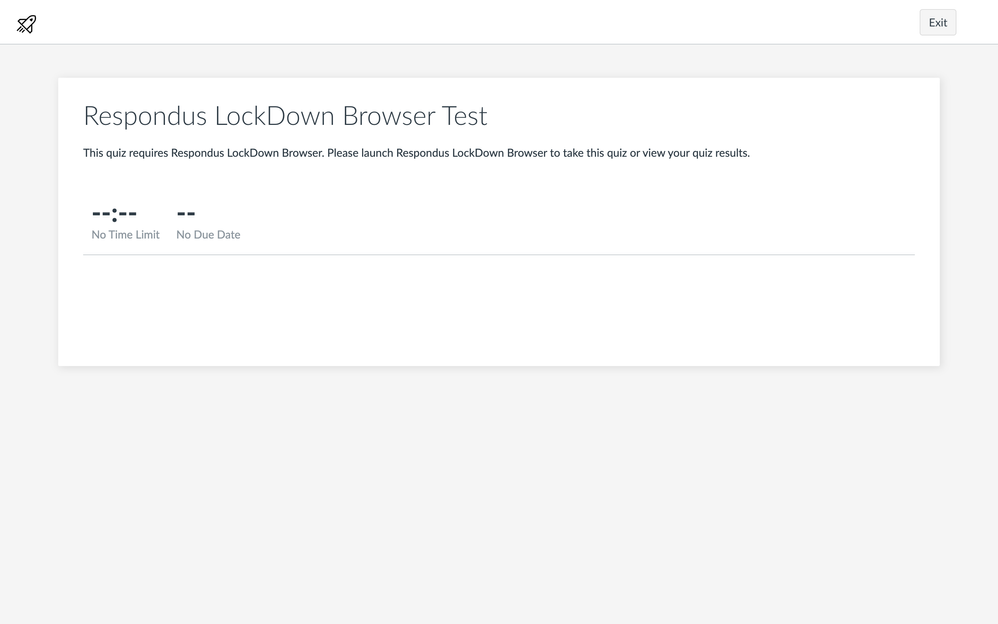Click the horizontal divider line in the card
998x624 pixels.
[498, 255]
